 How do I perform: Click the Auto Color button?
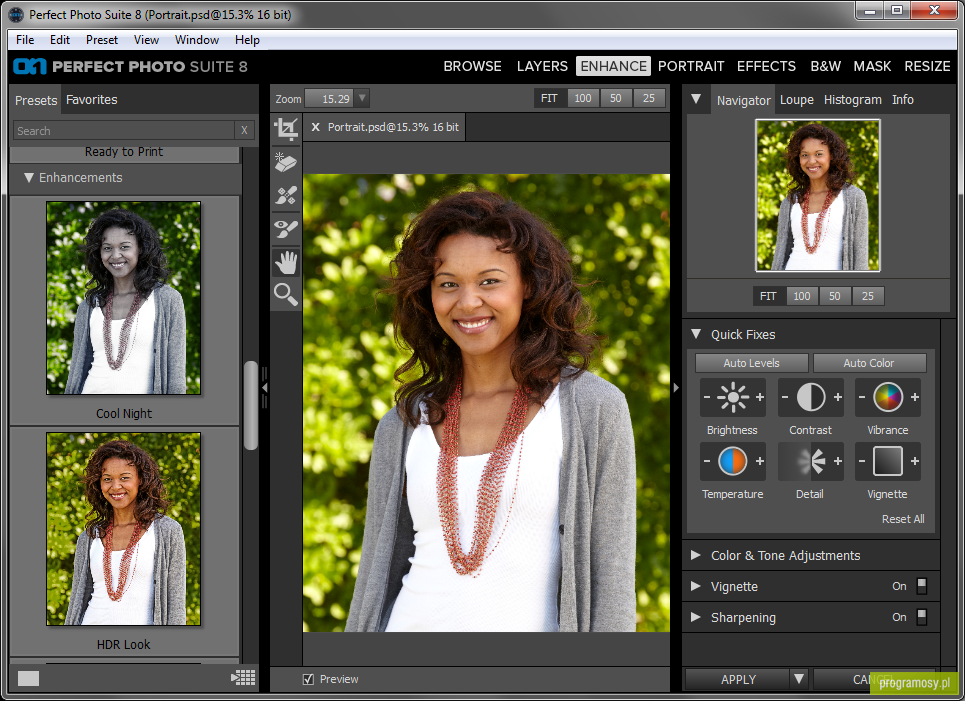tap(869, 363)
